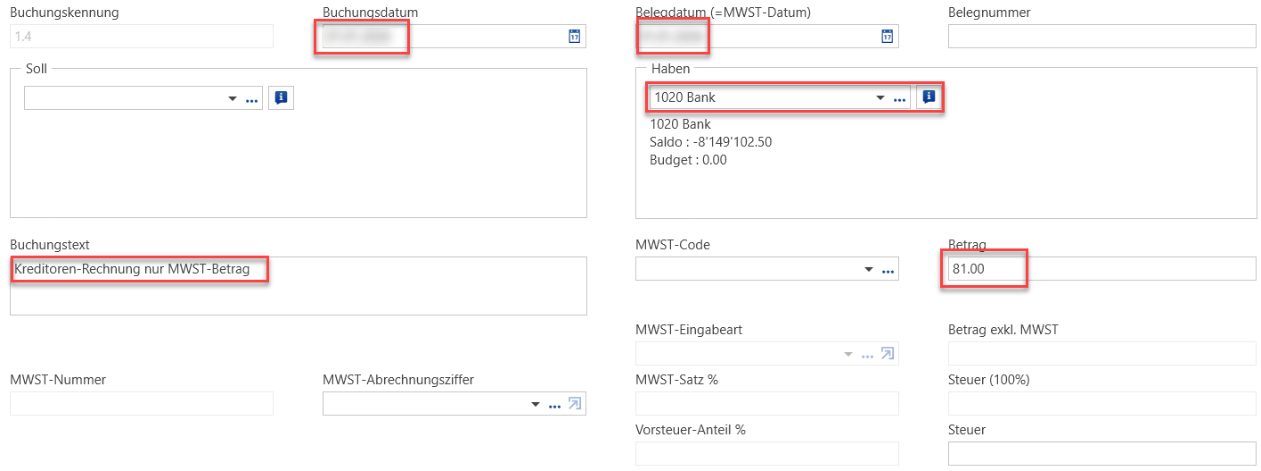Click the bottom Steuer field
The width and height of the screenshot is (1261, 471).
click(1101, 453)
